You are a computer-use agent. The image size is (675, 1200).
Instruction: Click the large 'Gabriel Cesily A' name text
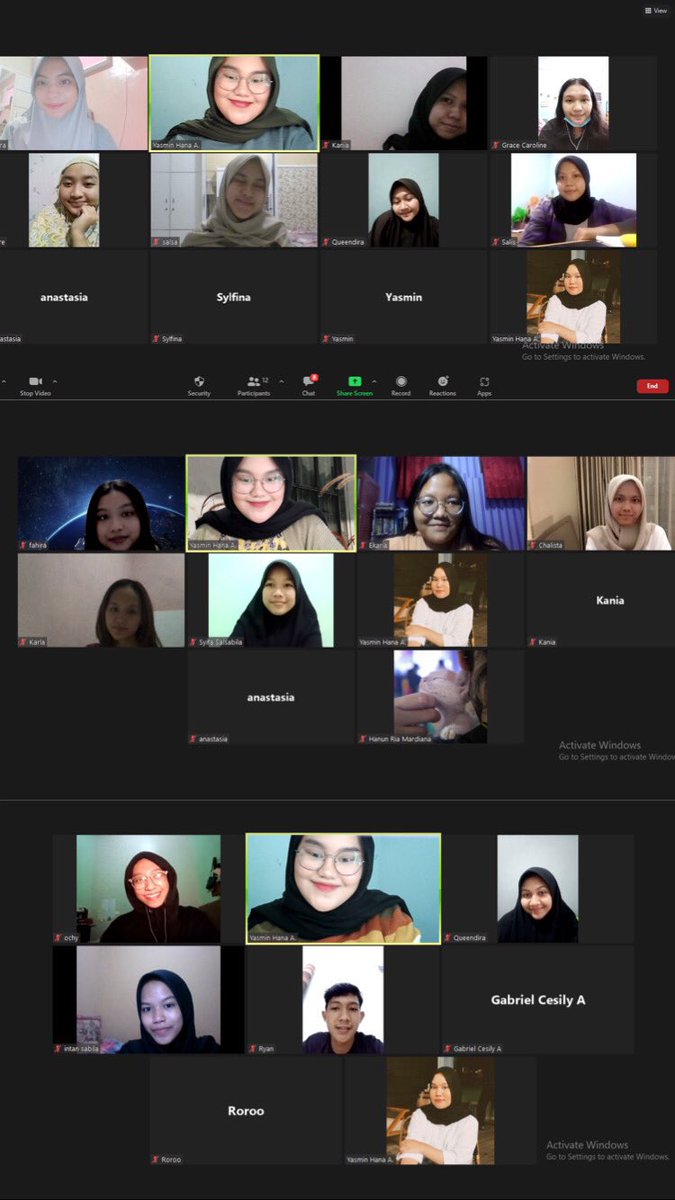pyautogui.click(x=538, y=999)
